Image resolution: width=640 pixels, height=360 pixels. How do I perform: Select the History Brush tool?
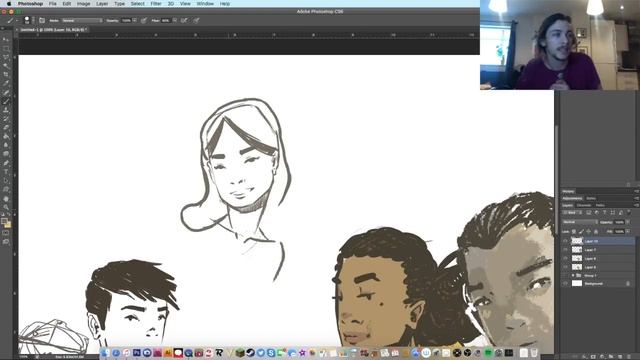[x=6, y=119]
